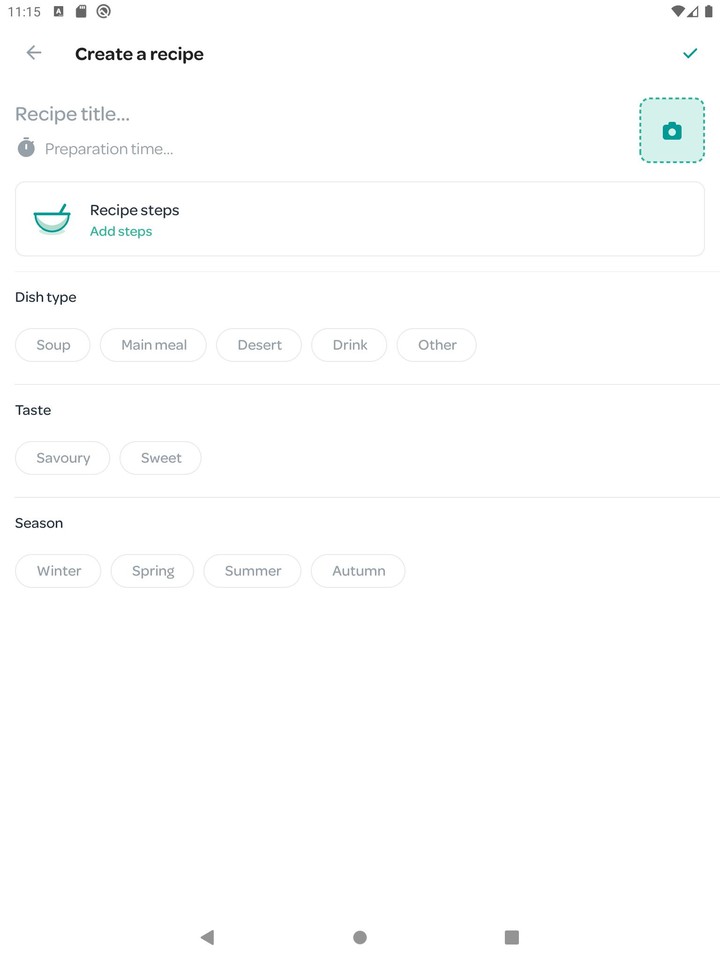Select Drink as dish type
The image size is (720, 960).
[x=350, y=345]
